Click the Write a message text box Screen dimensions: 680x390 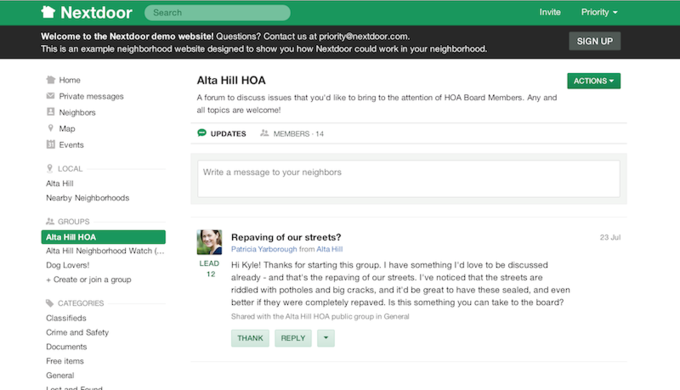click(x=409, y=179)
